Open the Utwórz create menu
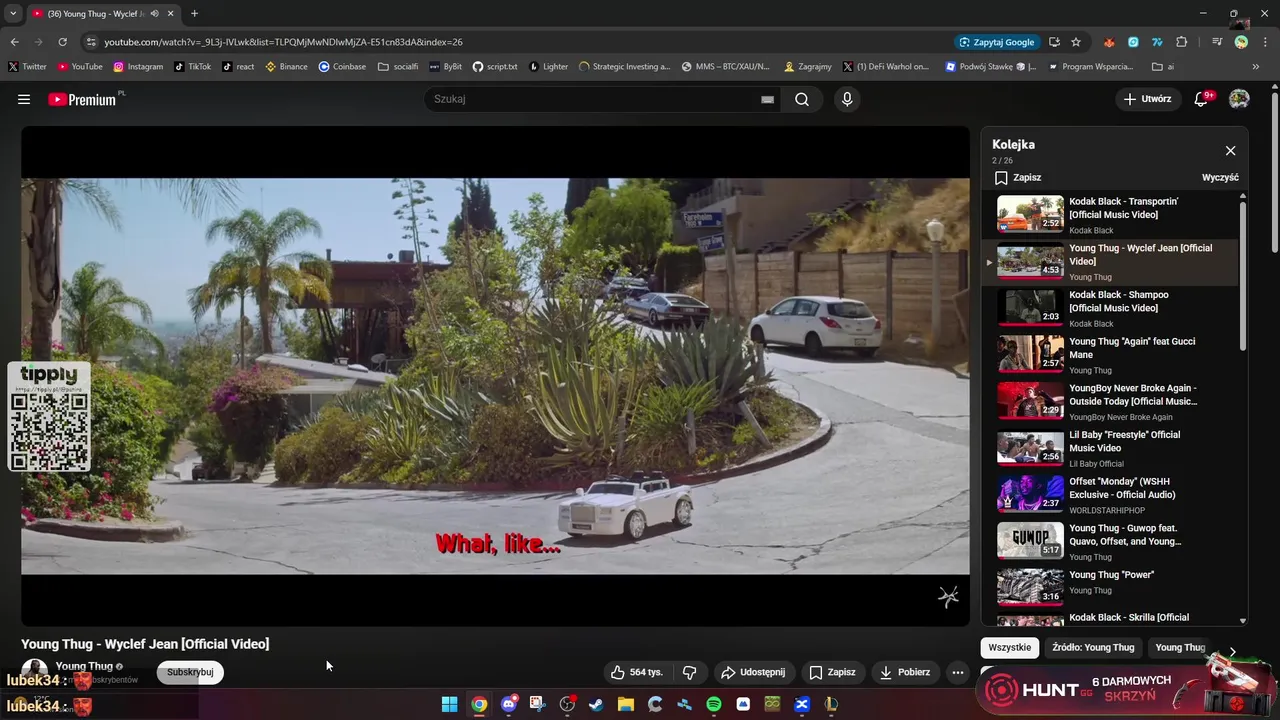1280x720 pixels. 1146,99
